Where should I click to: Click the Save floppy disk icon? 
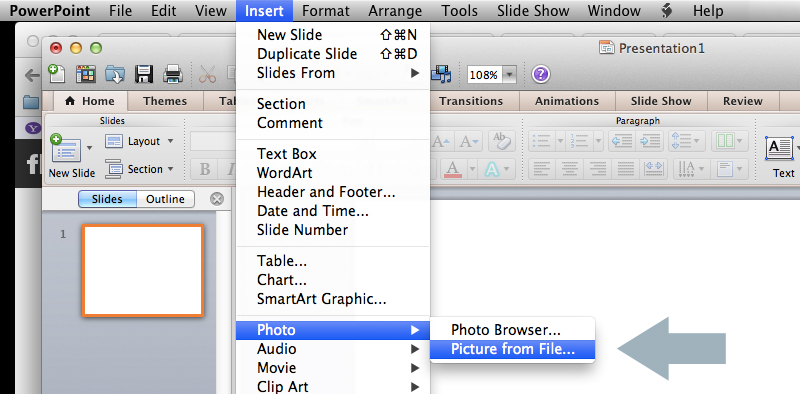tap(144, 75)
